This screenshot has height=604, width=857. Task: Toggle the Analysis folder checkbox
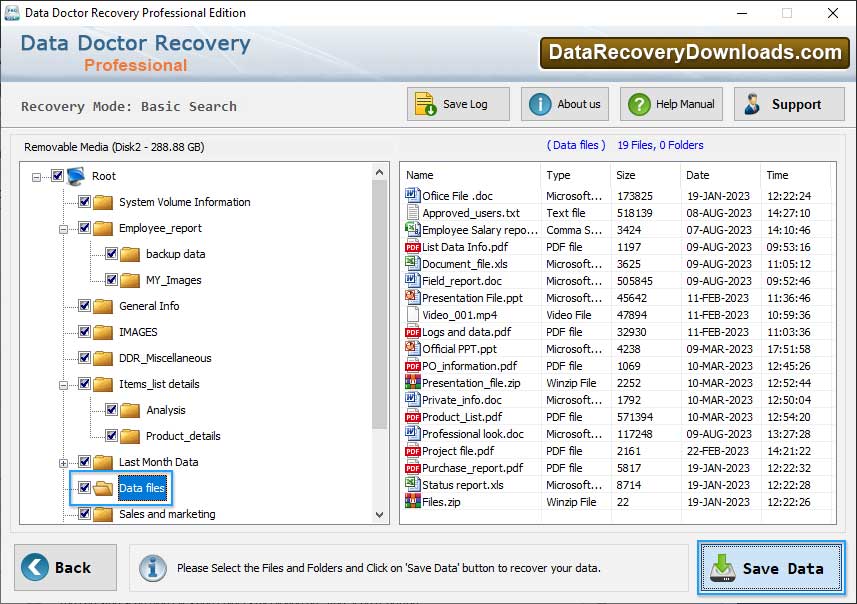click(x=111, y=409)
